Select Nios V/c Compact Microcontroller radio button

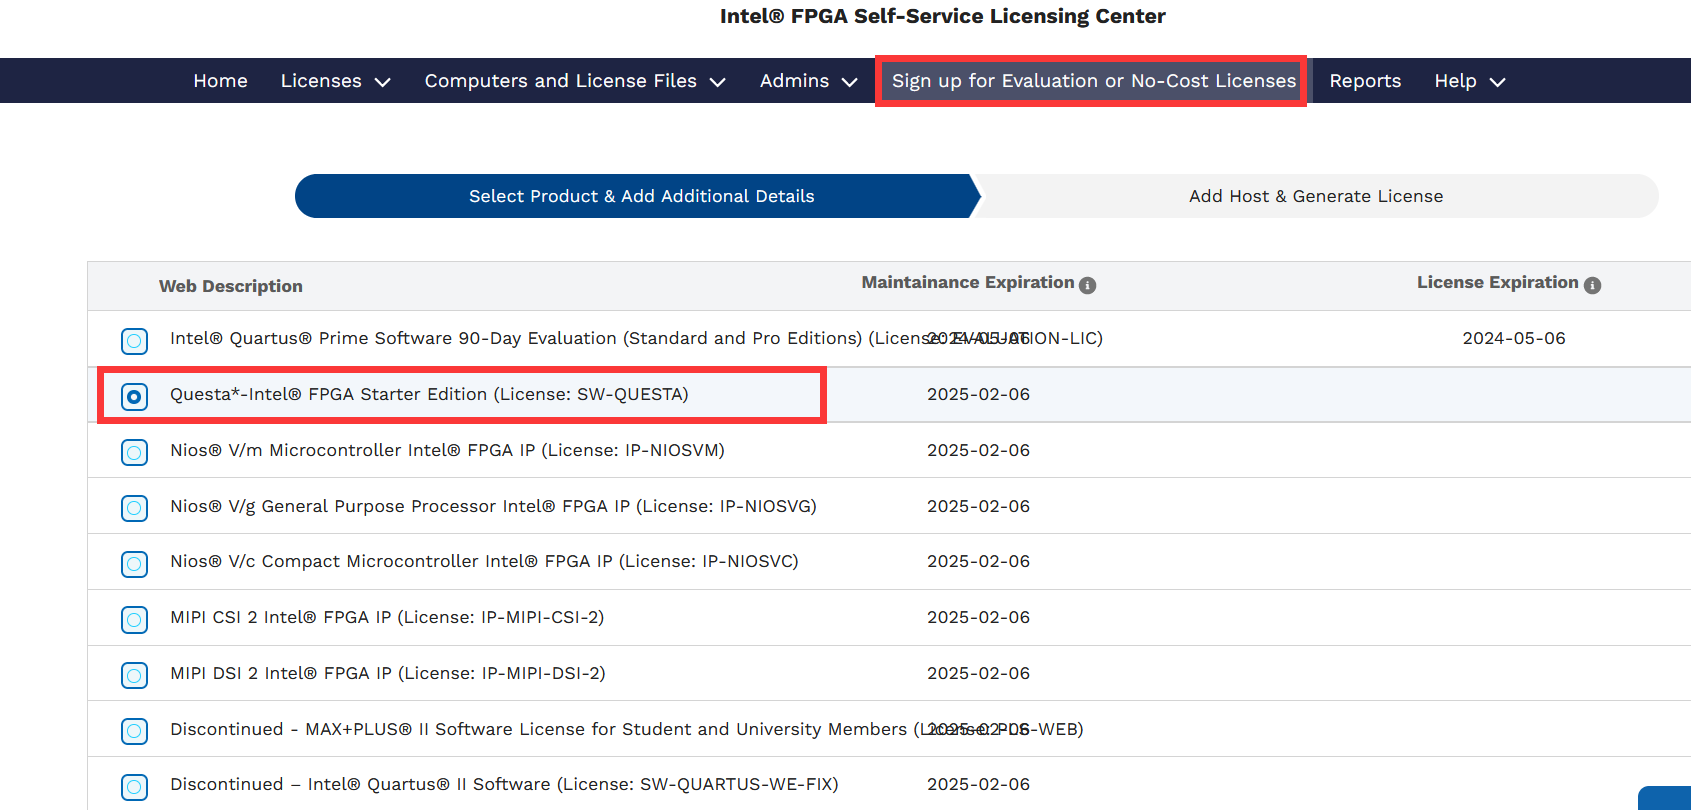134,564
